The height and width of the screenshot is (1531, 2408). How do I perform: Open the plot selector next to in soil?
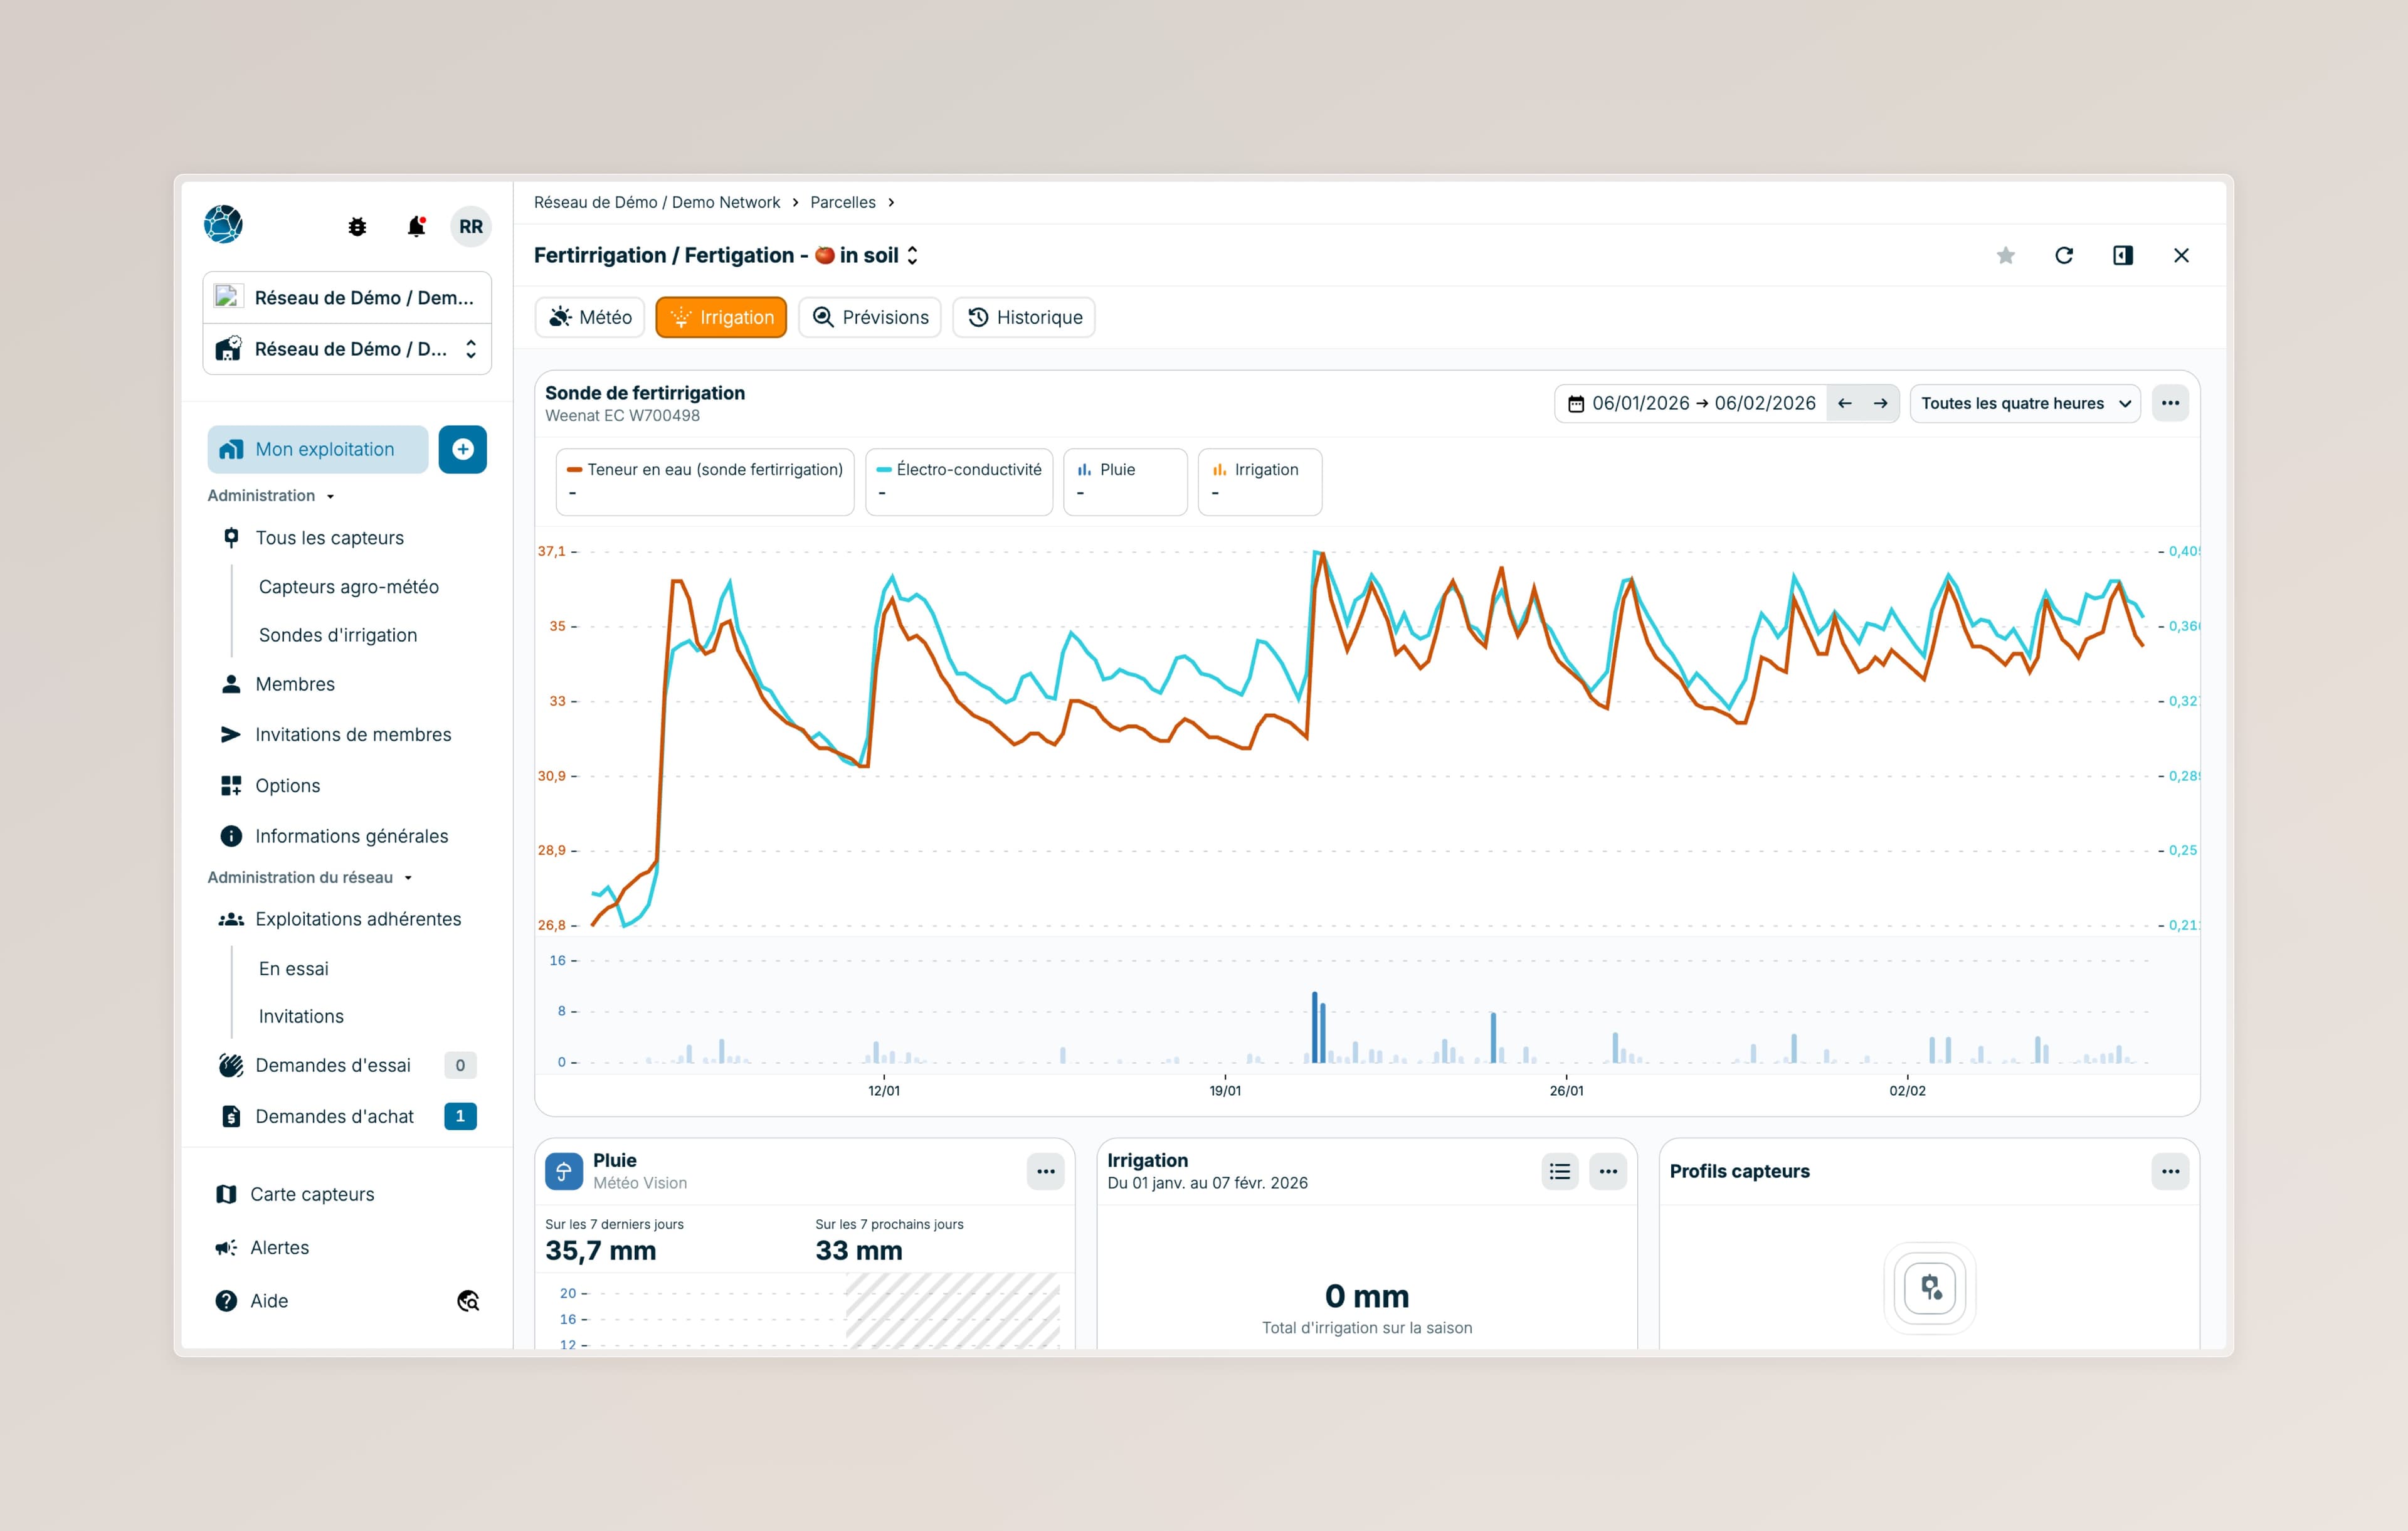pos(912,256)
